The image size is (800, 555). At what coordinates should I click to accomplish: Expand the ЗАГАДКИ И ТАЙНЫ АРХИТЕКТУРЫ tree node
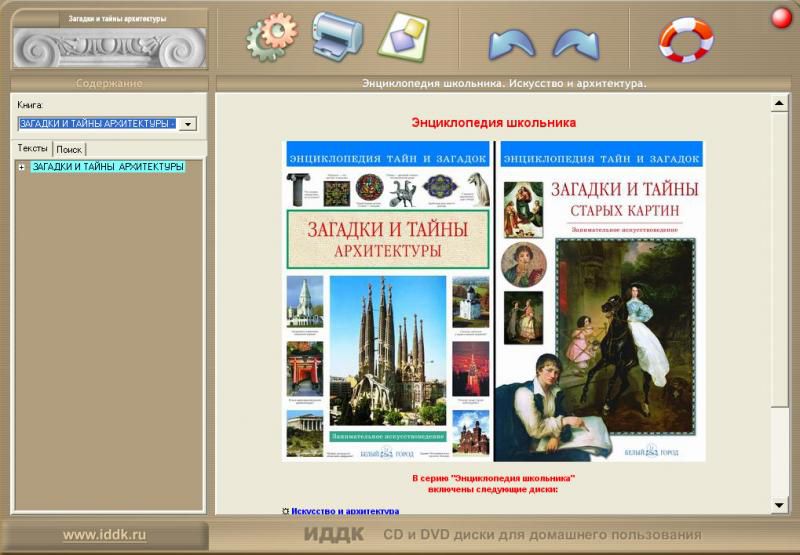[22, 167]
